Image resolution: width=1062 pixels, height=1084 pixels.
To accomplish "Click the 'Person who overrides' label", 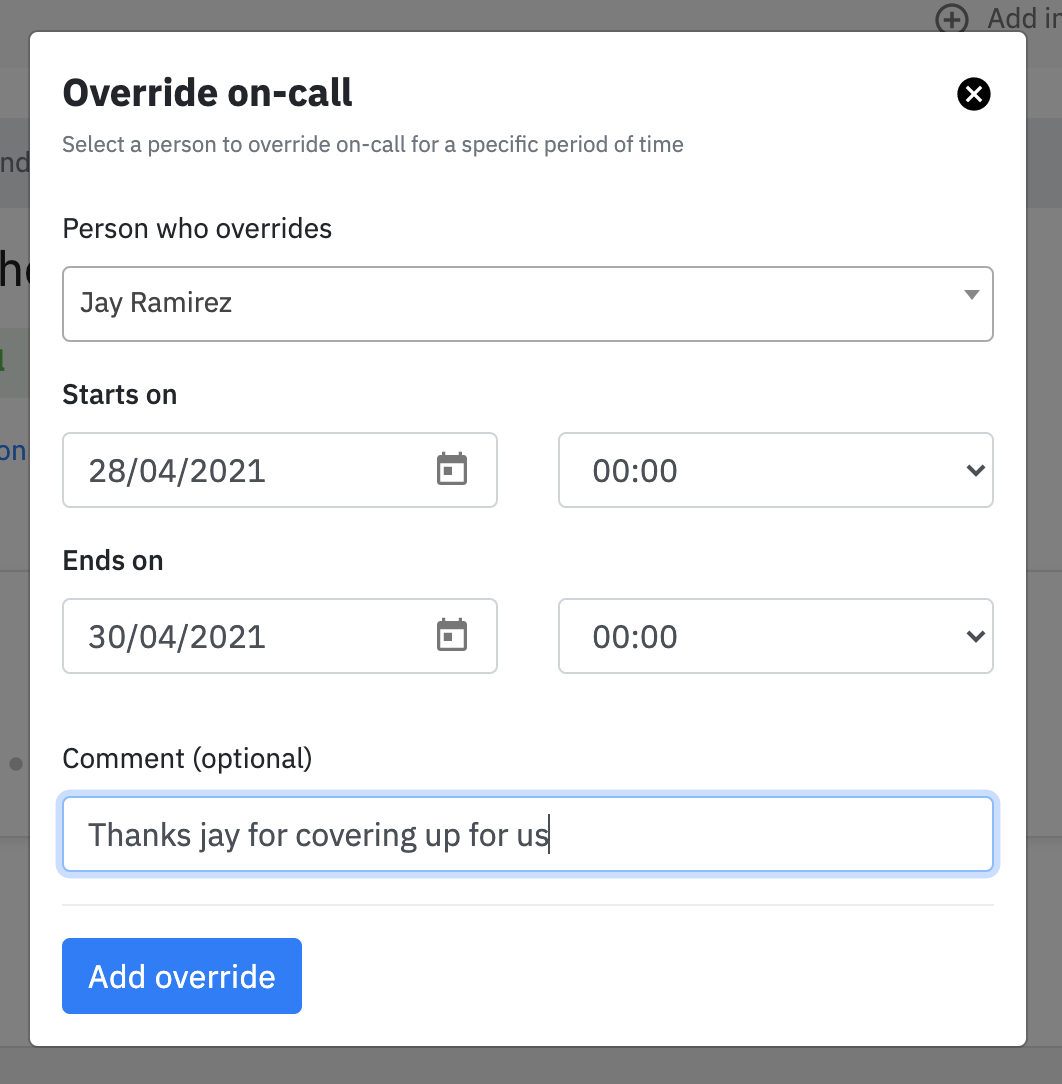I will (197, 229).
